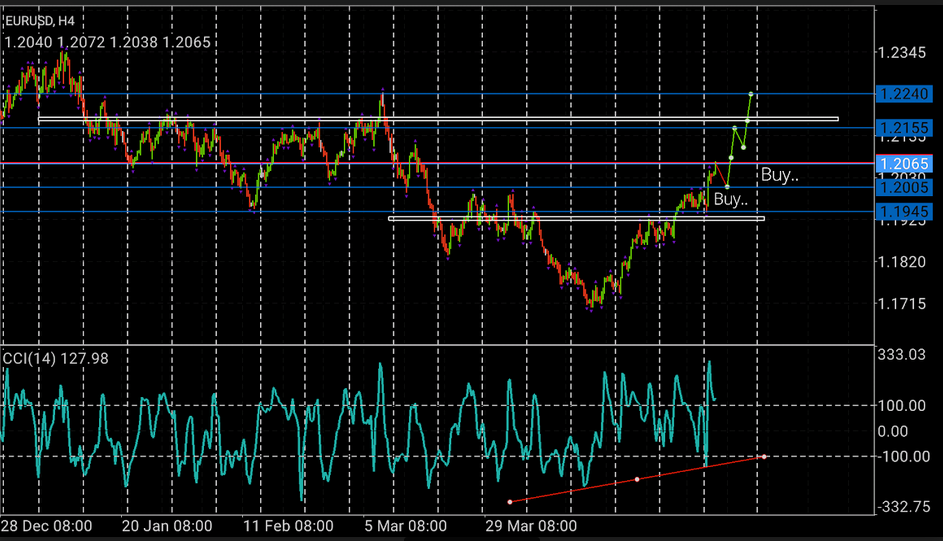The width and height of the screenshot is (943, 541).
Task: Click the 1.1945 price level tag
Action: point(904,212)
